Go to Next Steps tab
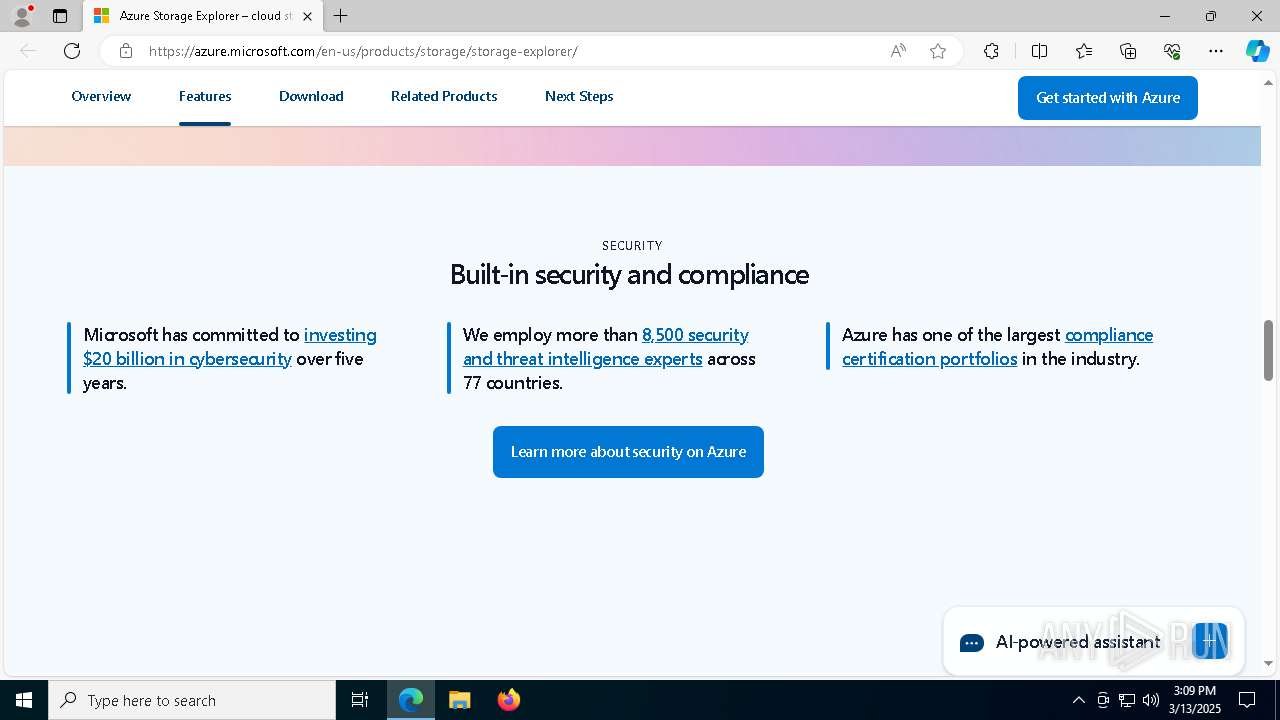The height and width of the screenshot is (720, 1280). pyautogui.click(x=579, y=96)
